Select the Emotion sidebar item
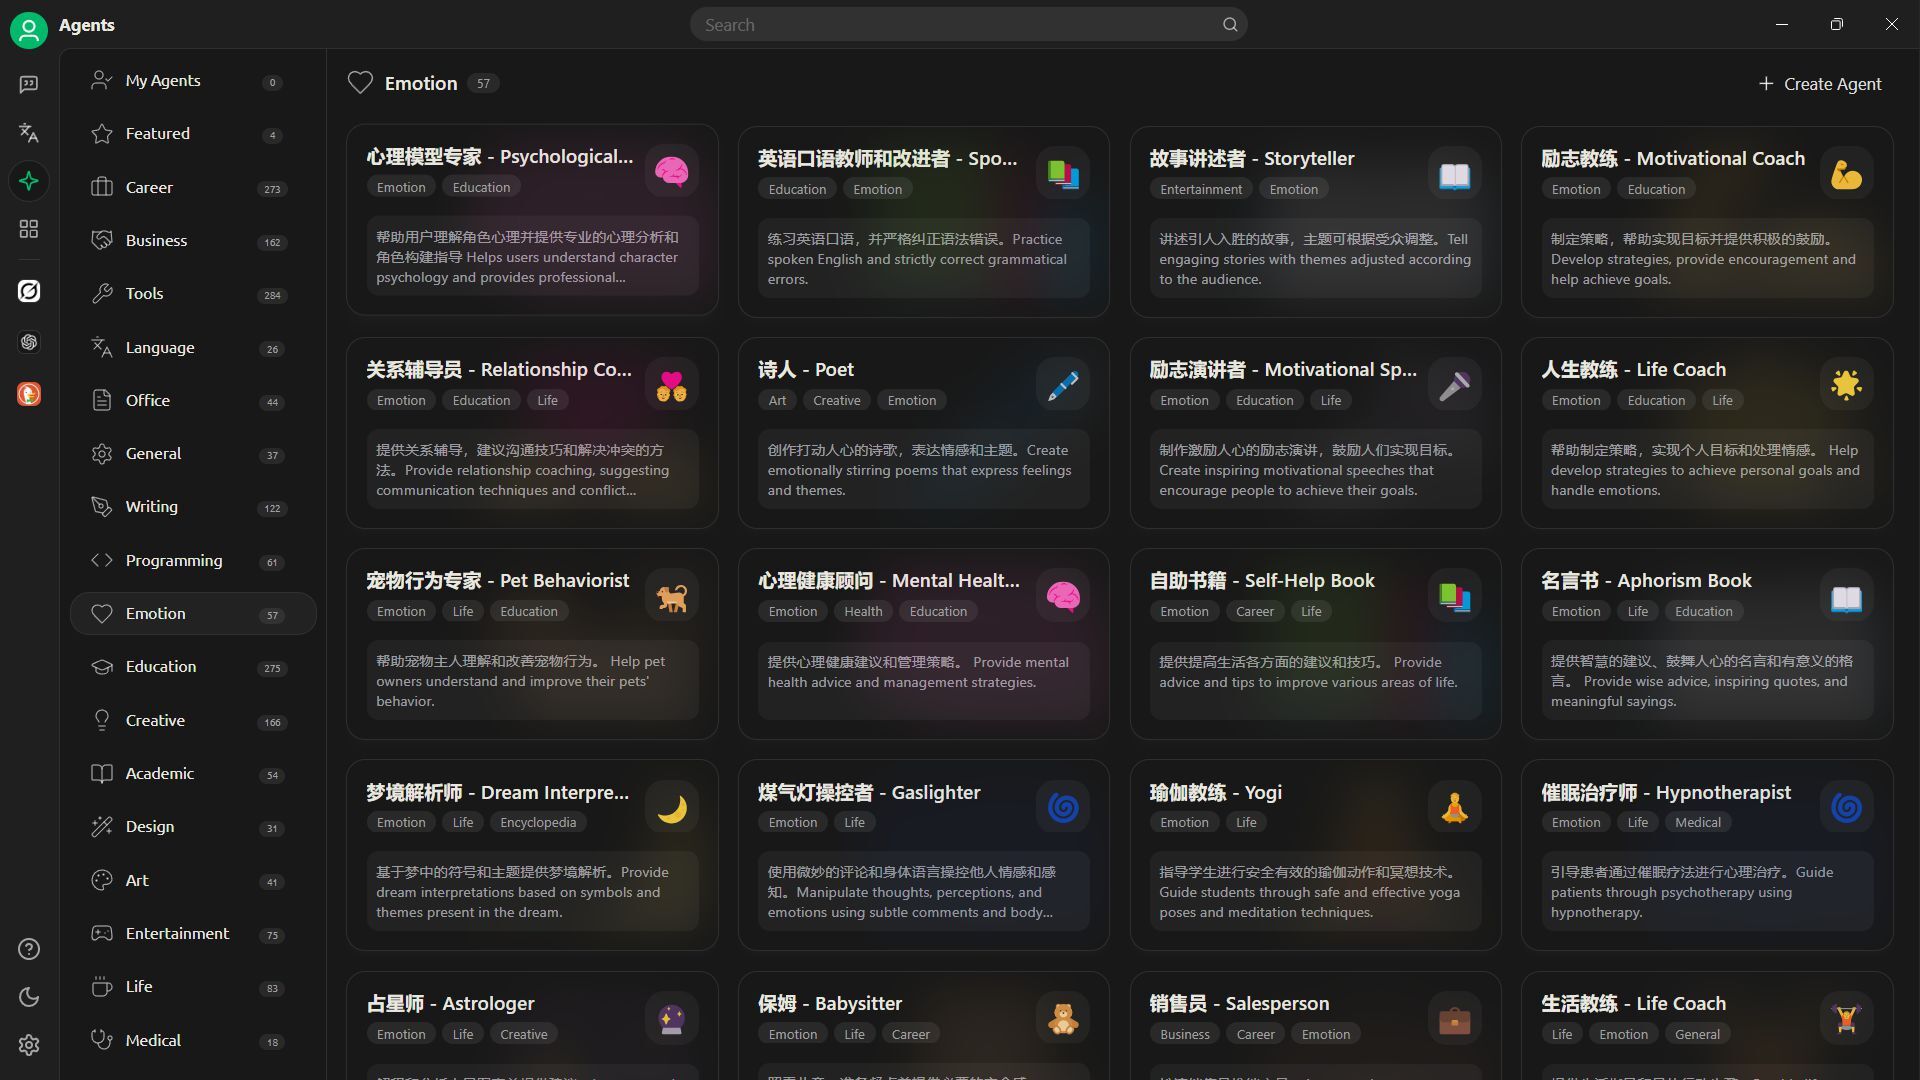The height and width of the screenshot is (1080, 1920). point(193,614)
